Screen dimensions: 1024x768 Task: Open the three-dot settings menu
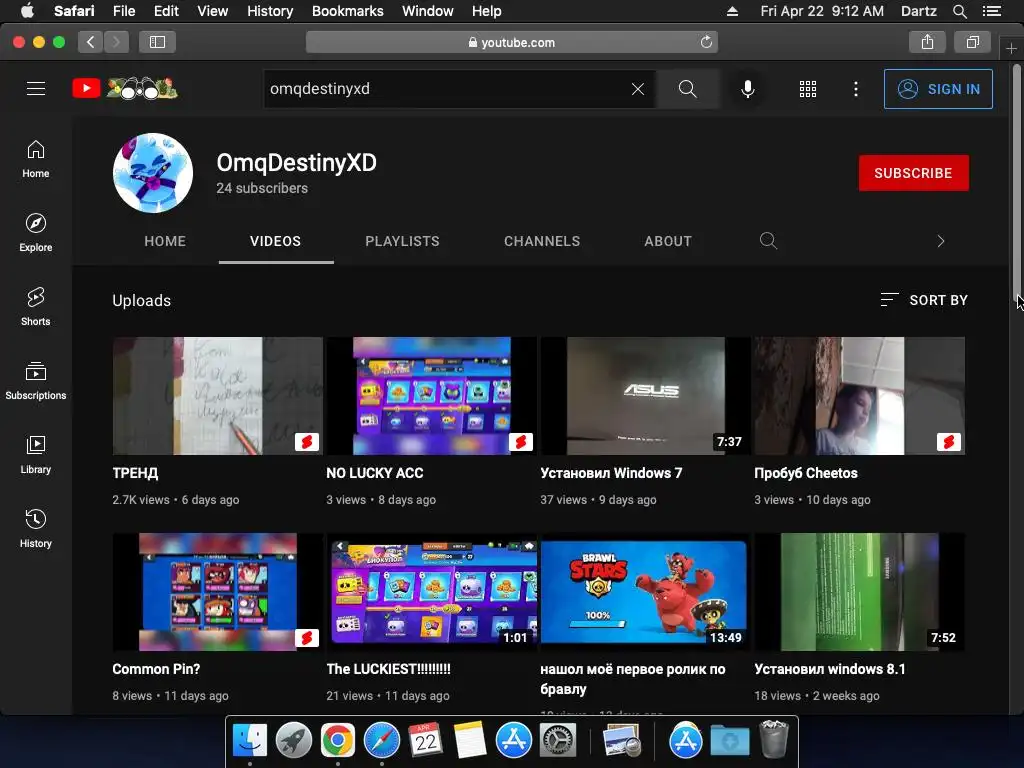tap(856, 89)
